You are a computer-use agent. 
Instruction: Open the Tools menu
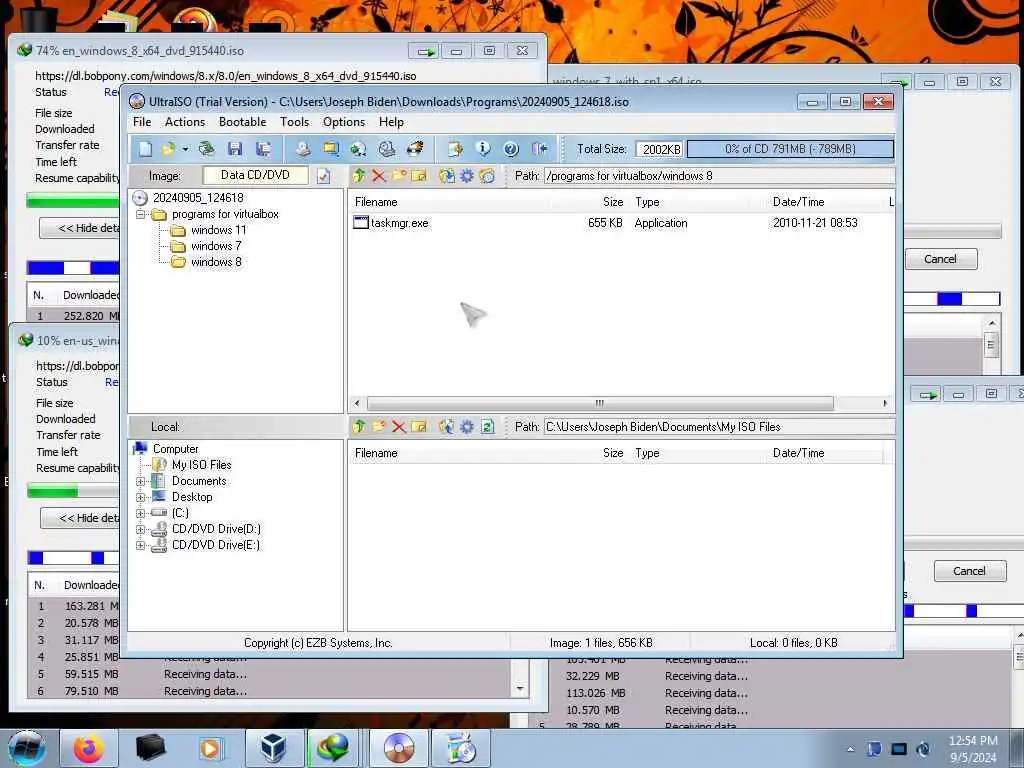pyautogui.click(x=295, y=122)
